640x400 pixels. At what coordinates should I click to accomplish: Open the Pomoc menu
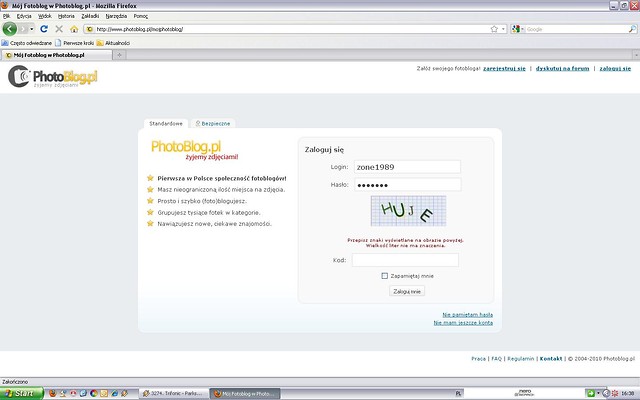141,16
